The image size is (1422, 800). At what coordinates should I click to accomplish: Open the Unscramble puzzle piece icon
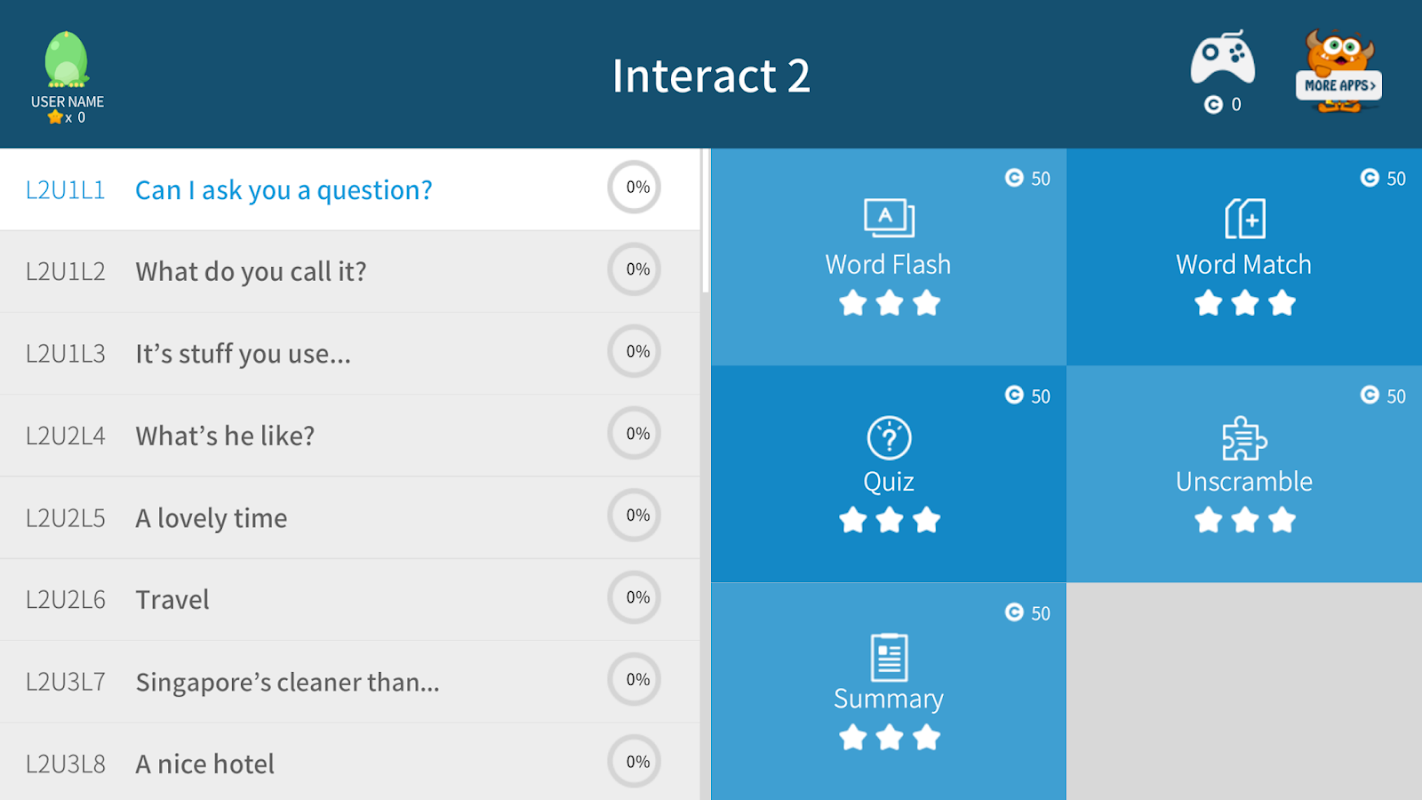point(1244,438)
